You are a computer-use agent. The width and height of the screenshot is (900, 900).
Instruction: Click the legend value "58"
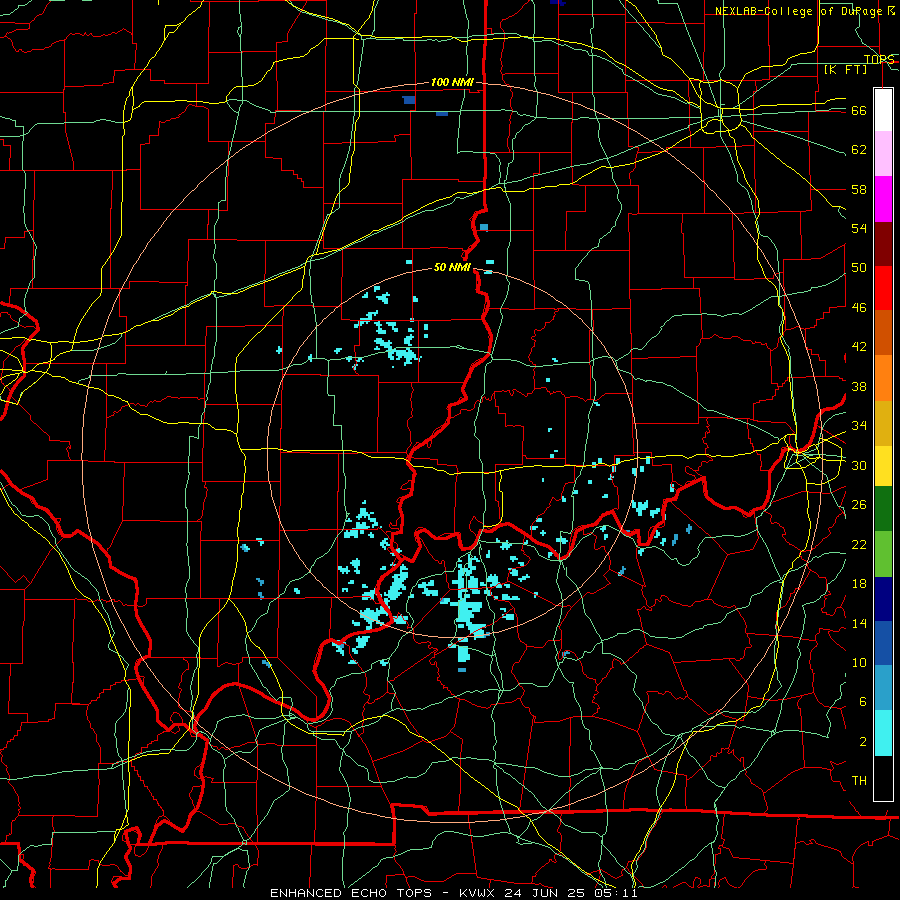pyautogui.click(x=859, y=189)
